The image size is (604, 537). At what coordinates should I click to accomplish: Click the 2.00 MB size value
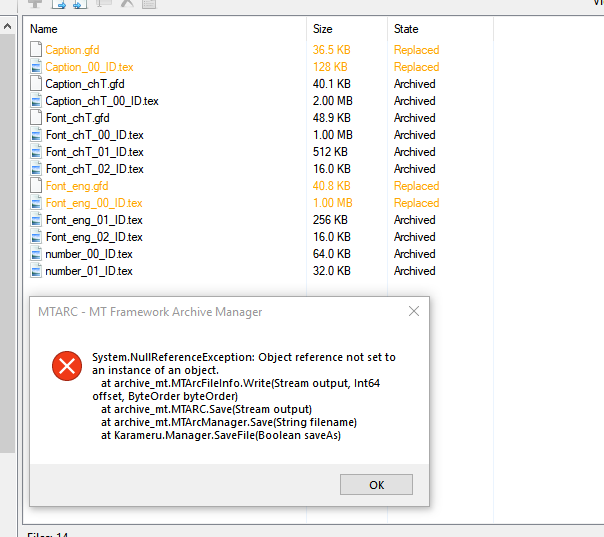(x=332, y=101)
